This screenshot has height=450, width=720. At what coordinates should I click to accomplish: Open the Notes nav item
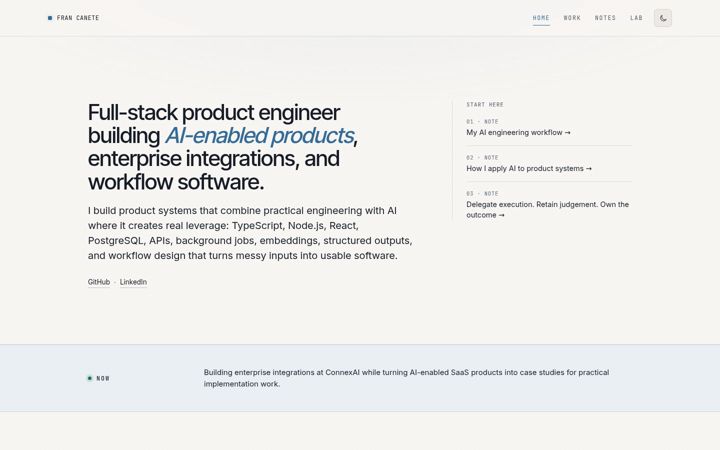[x=605, y=18]
